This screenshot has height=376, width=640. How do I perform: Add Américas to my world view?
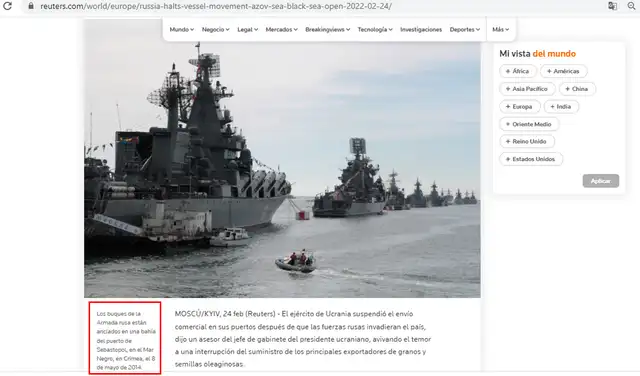(x=563, y=71)
